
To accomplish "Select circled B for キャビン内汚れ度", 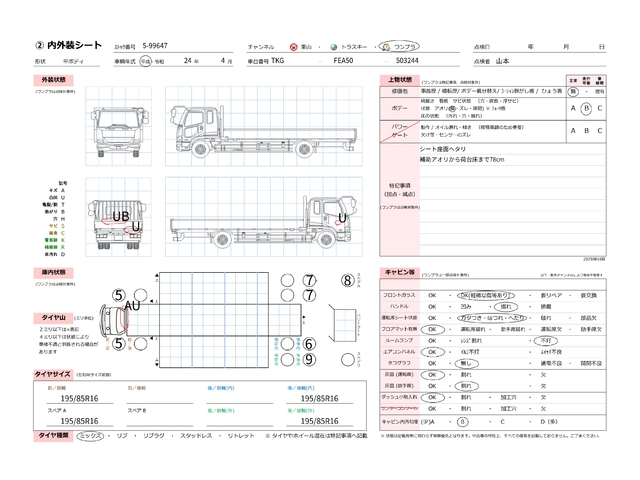I will click(462, 422).
